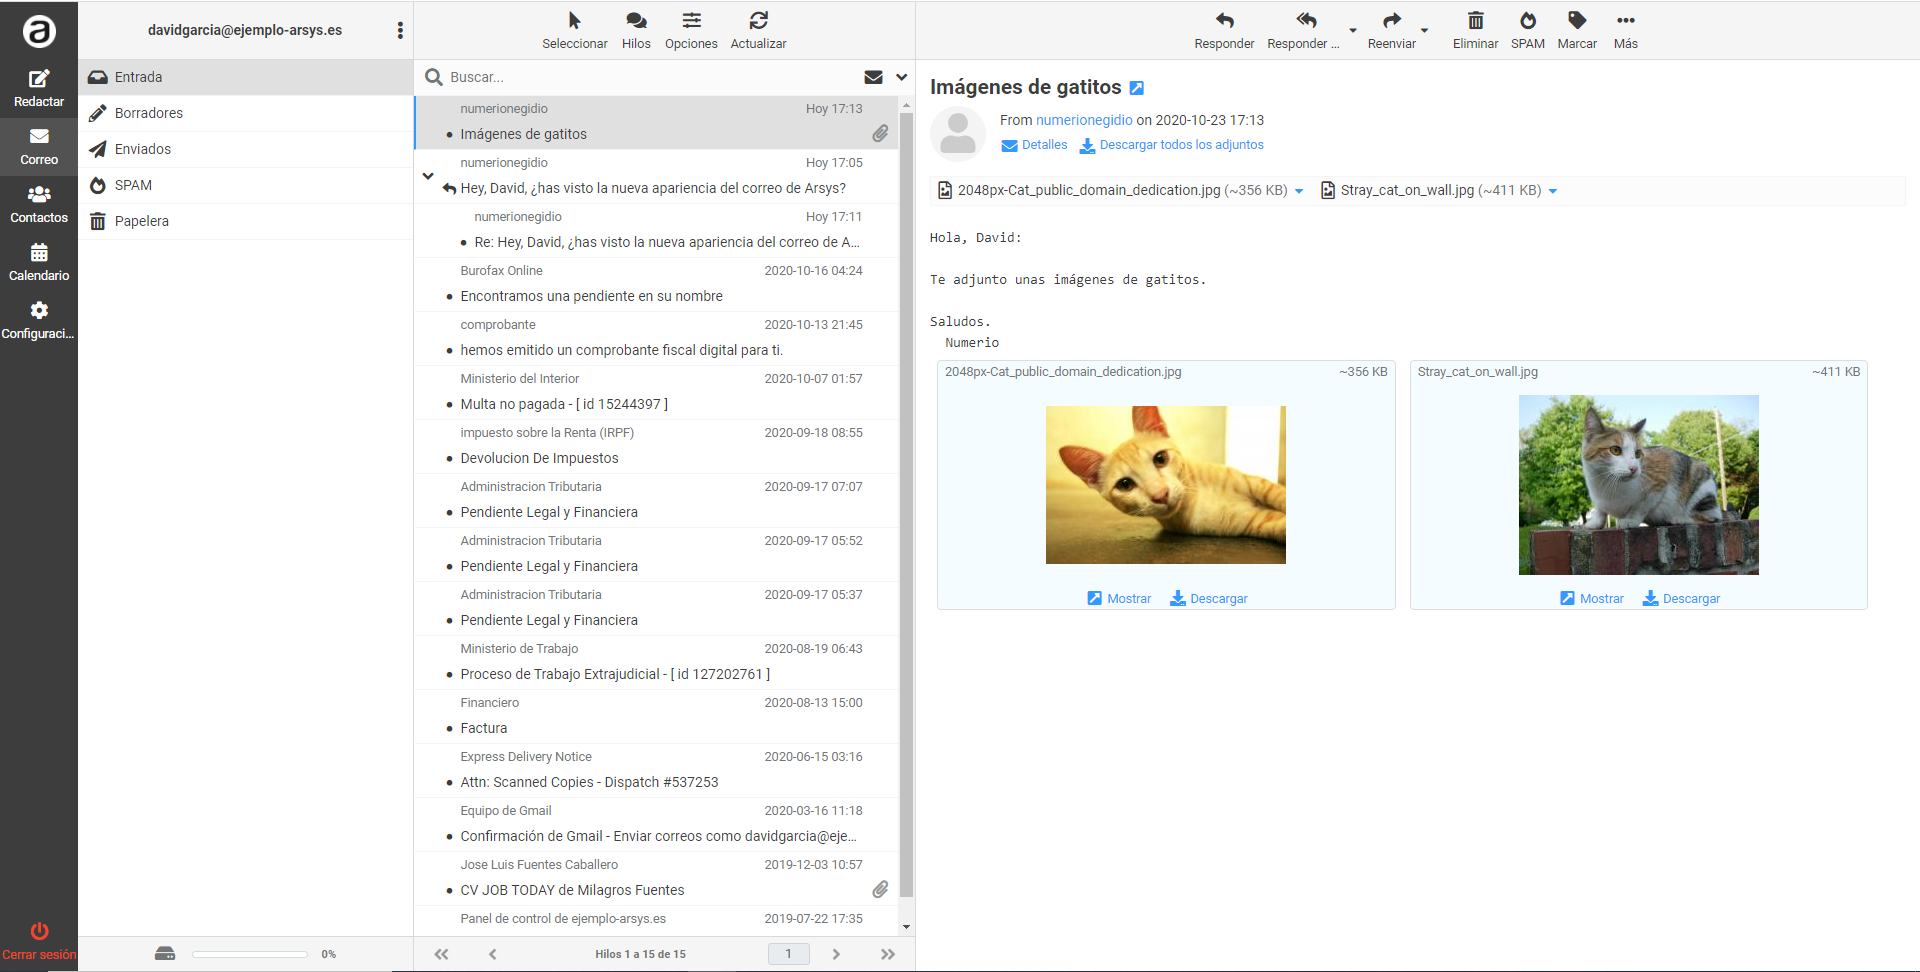Click the search magnifier icon
The width and height of the screenshot is (1920, 972).
point(434,77)
